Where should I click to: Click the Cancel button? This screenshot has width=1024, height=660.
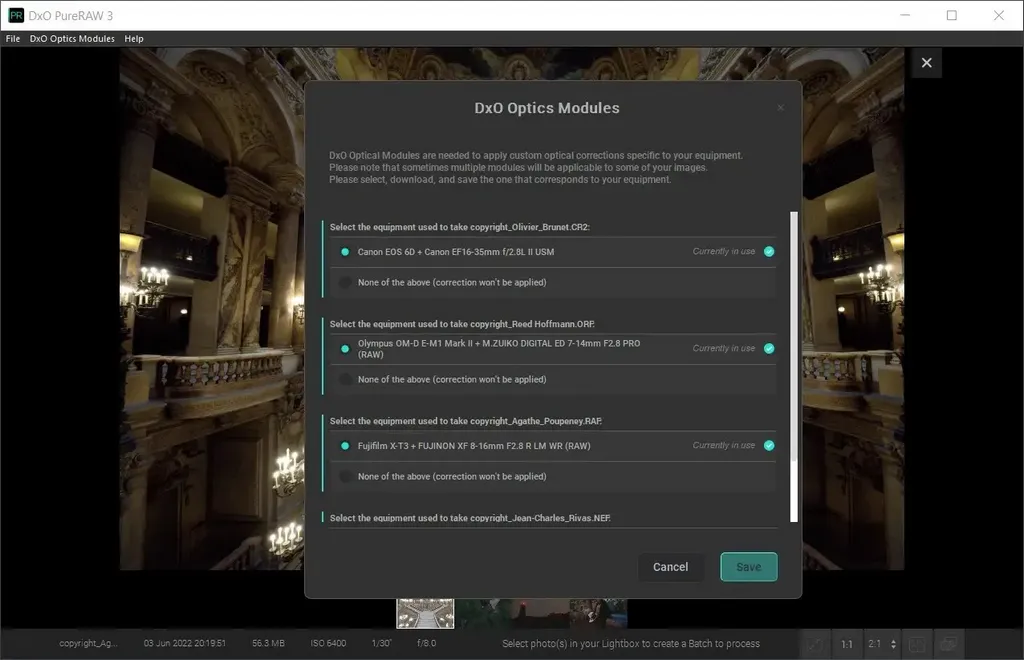[670, 567]
